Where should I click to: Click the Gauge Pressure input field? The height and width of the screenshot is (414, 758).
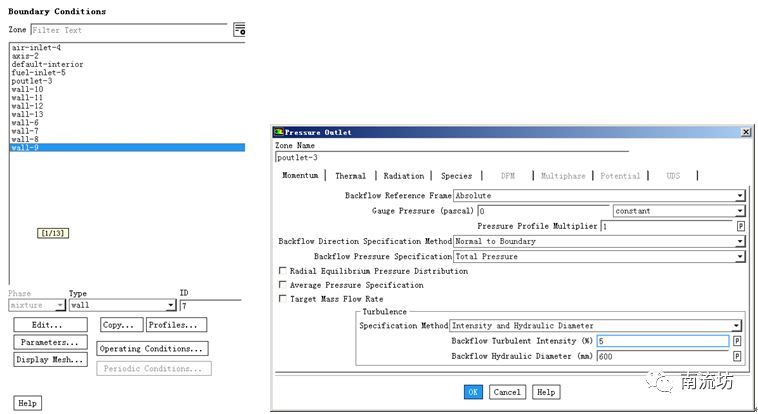543,211
